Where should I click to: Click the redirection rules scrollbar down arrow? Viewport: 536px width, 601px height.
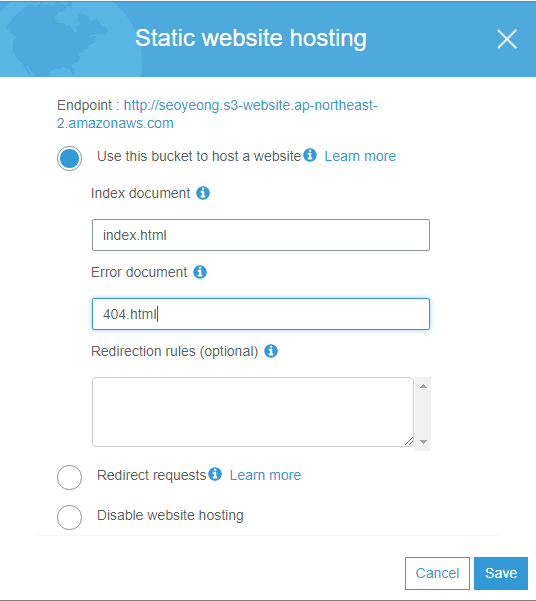423,442
